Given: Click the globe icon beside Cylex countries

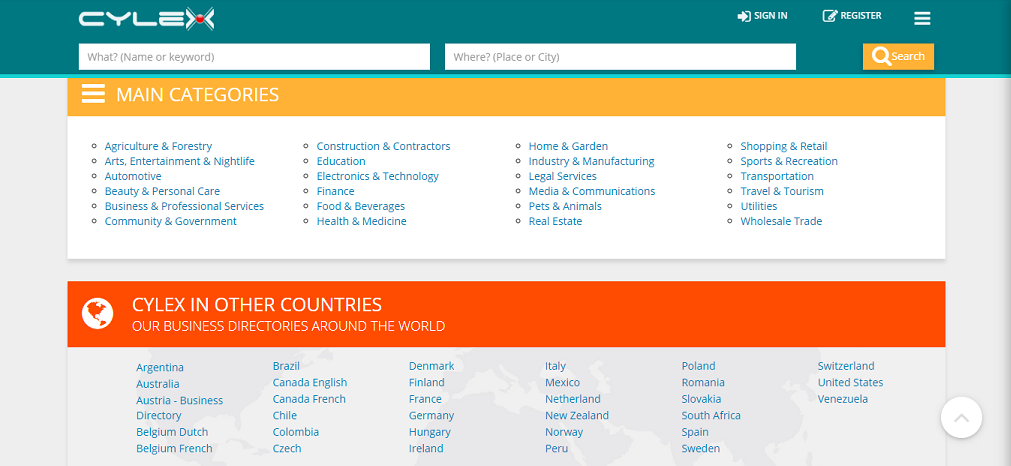Looking at the screenshot, I should (x=97, y=313).
